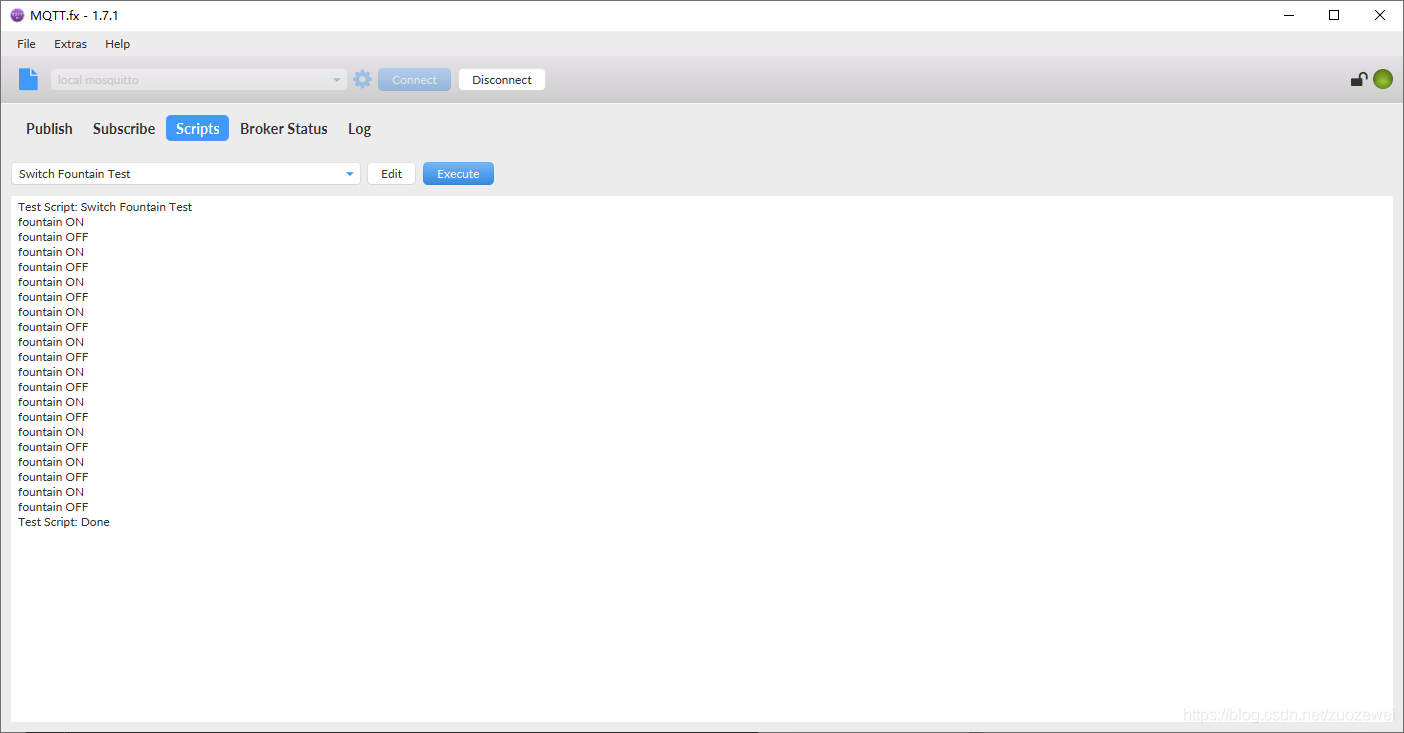Run the script with Execute button
This screenshot has height=733, width=1404.
pyautogui.click(x=458, y=174)
